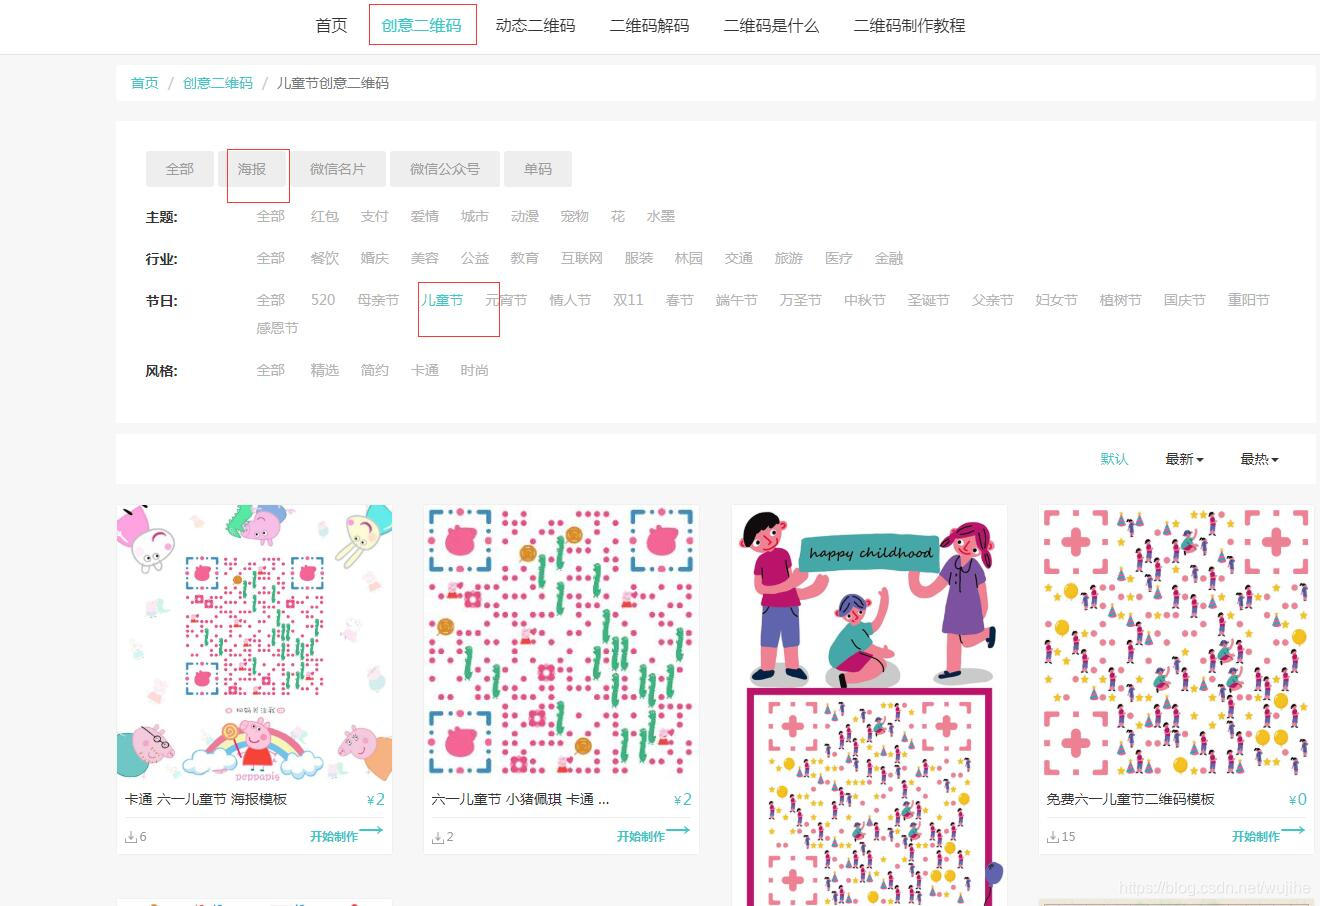
Task: Filter style by 精选
Action: pos(325,370)
